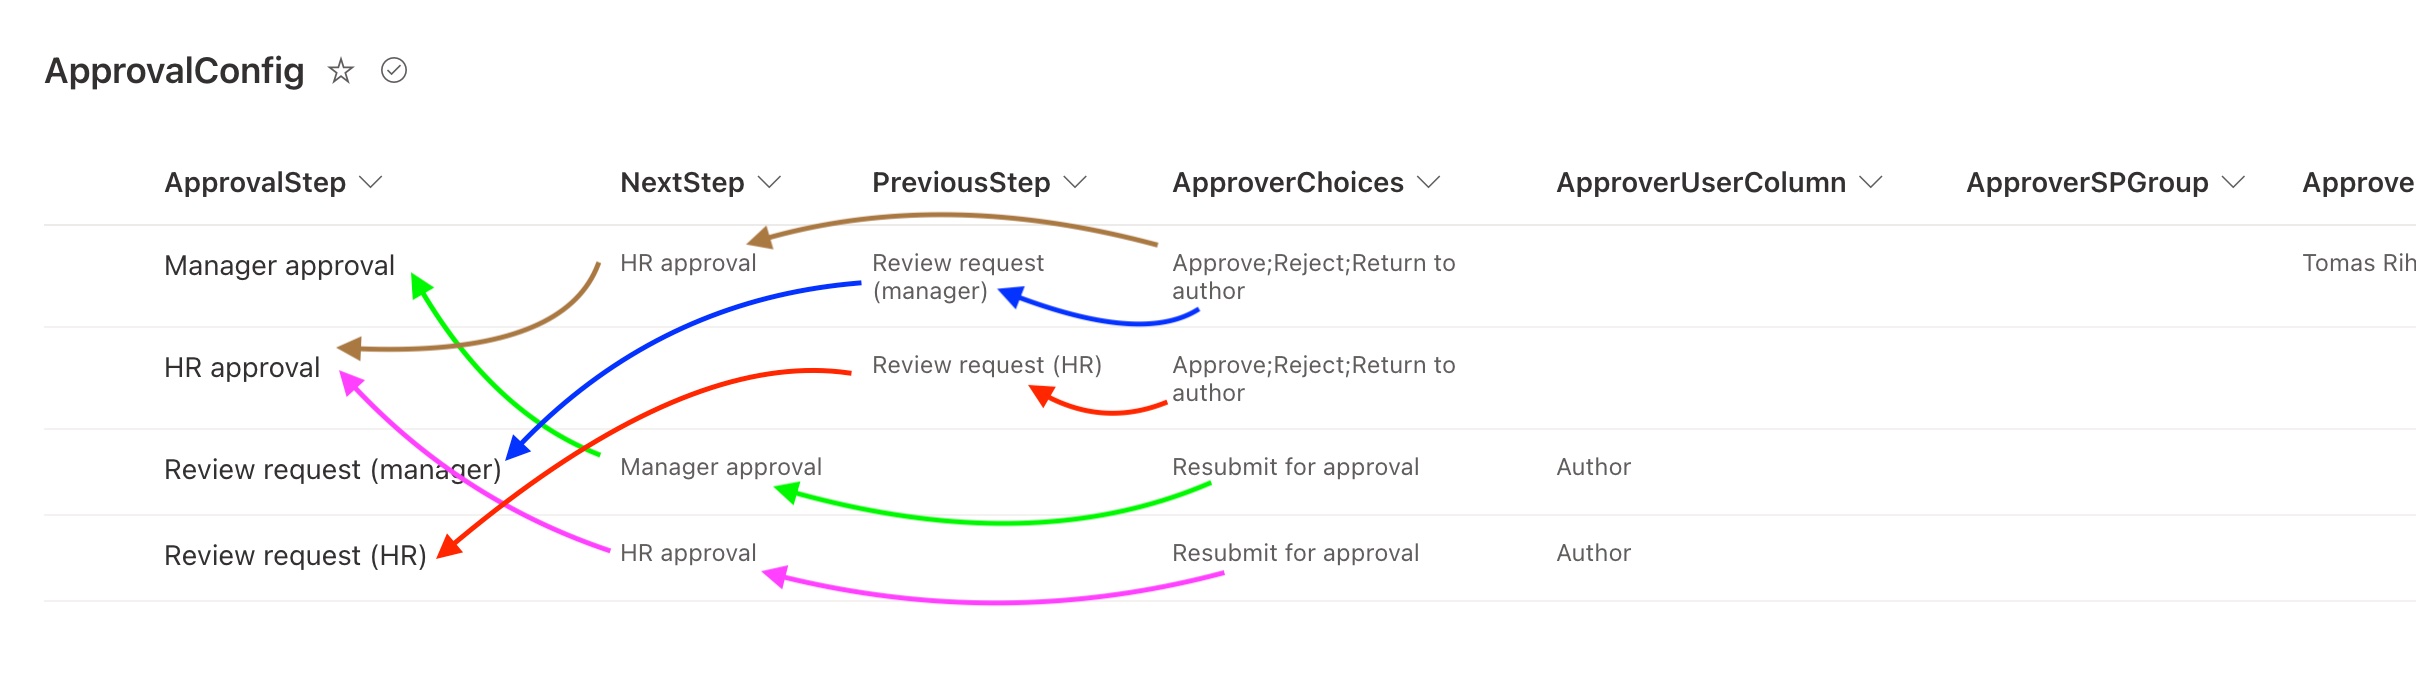
Task: Click the HR approval row entry
Action: 243,367
